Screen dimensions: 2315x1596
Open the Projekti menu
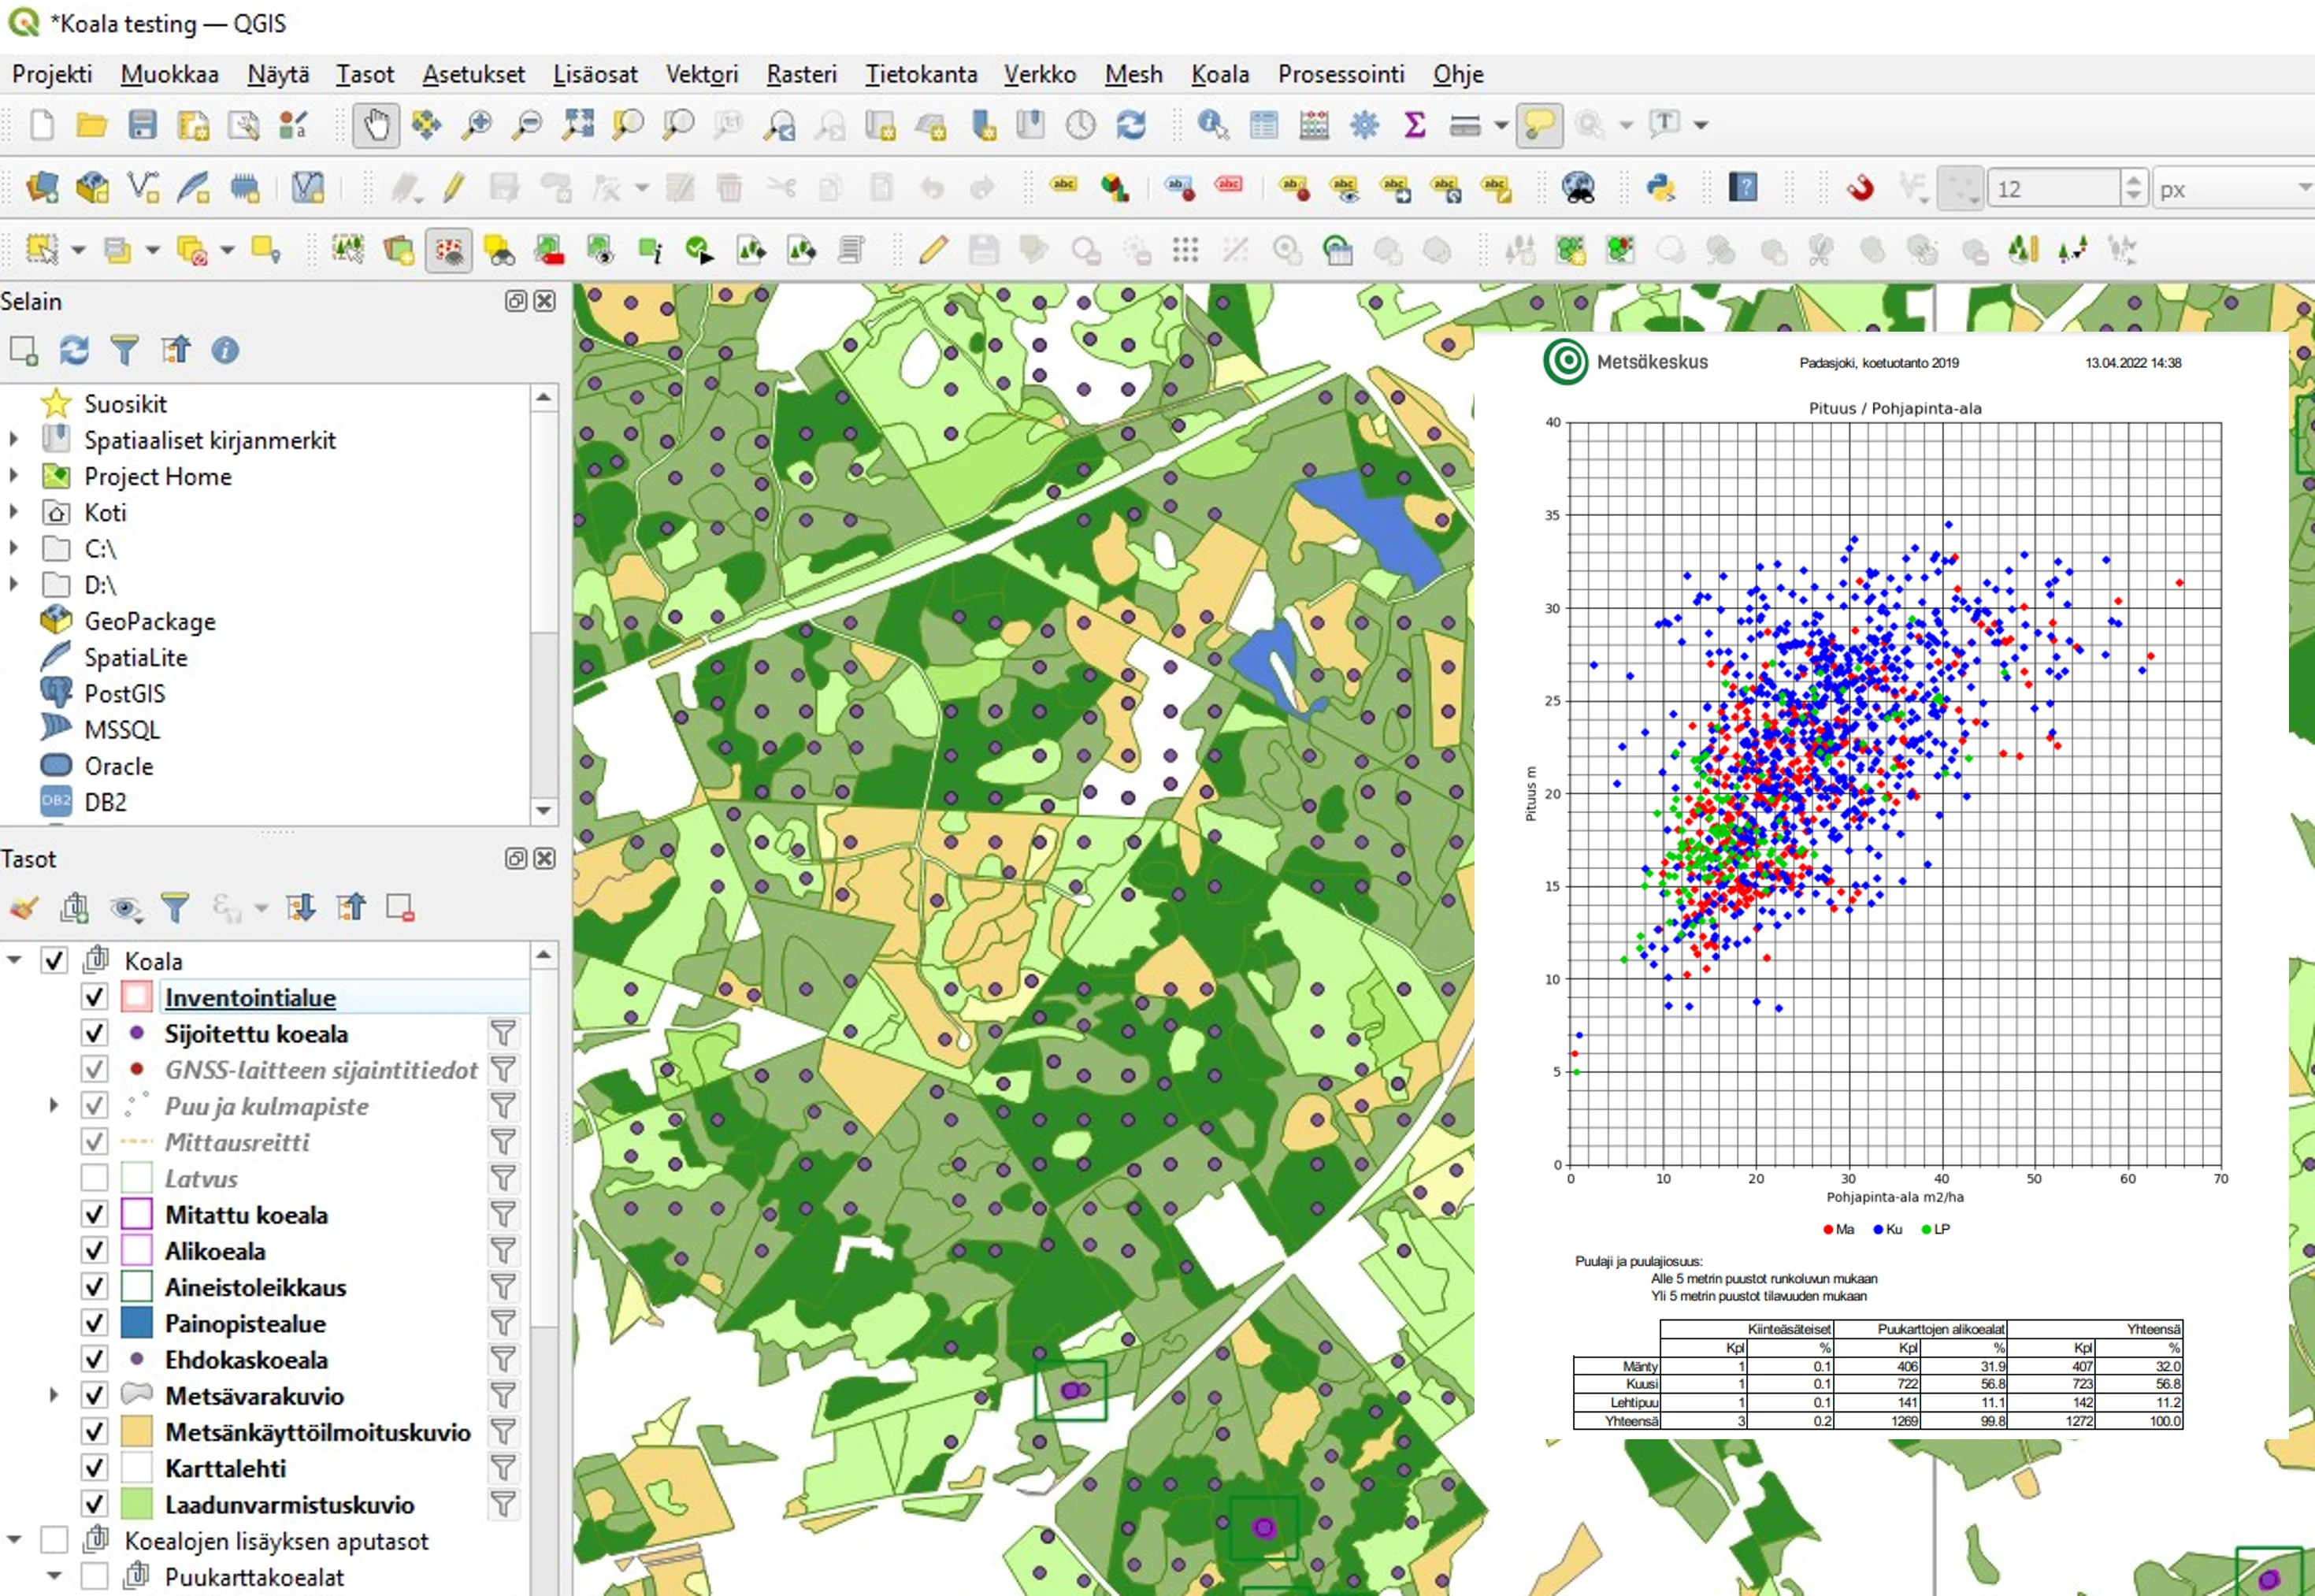pos(52,74)
